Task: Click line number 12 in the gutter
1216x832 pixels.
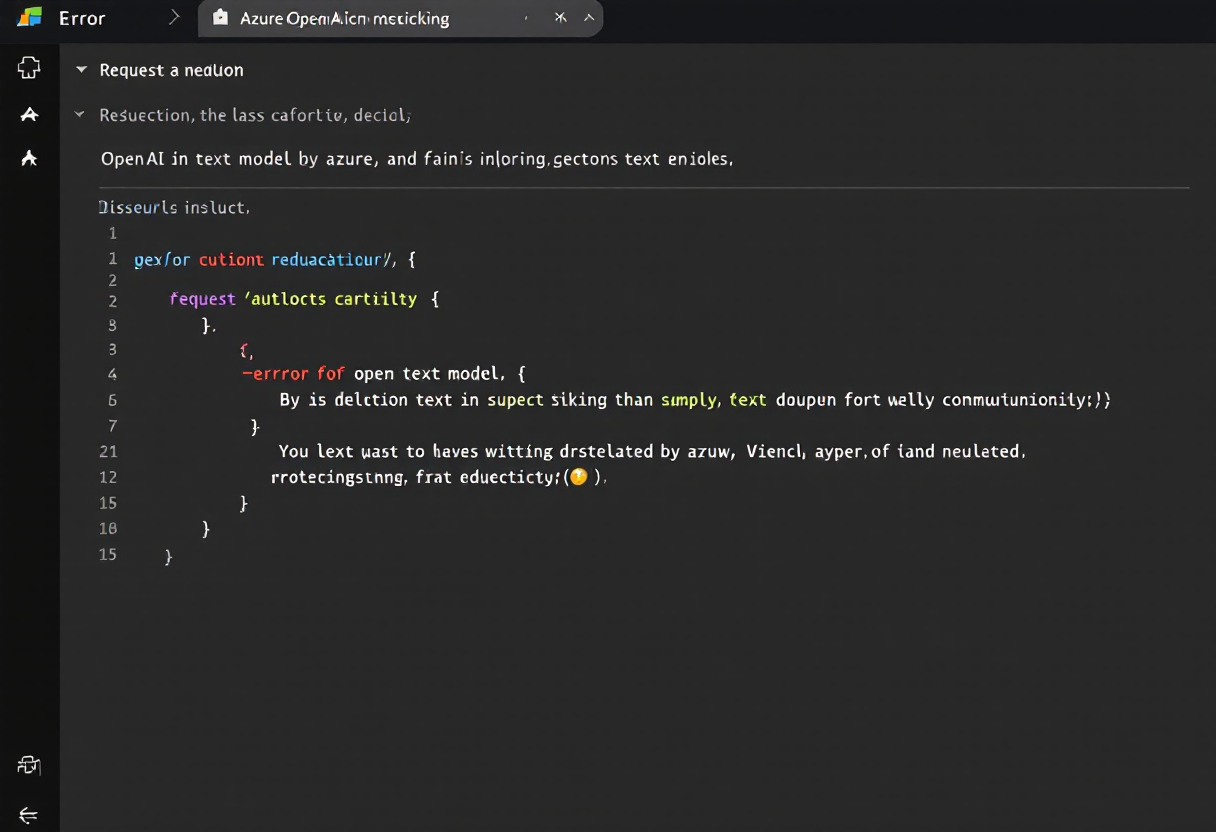Action: [x=108, y=478]
